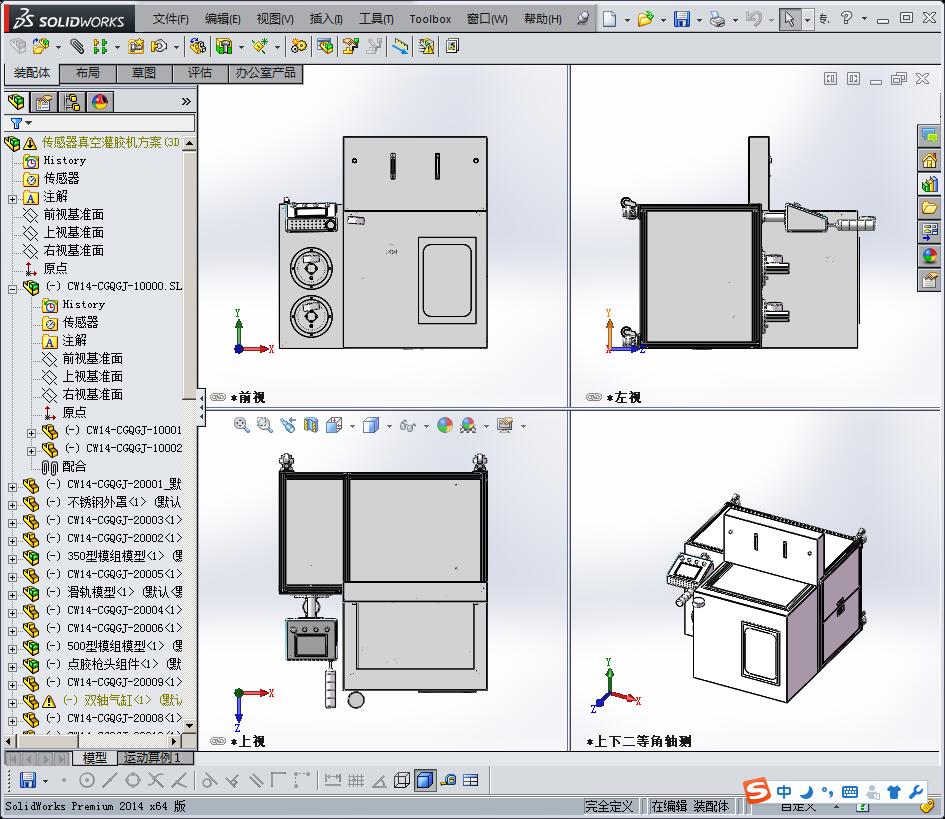Expand the CW14-CGQGJ-10001 component
This screenshot has width=945, height=819.
tap(32, 433)
